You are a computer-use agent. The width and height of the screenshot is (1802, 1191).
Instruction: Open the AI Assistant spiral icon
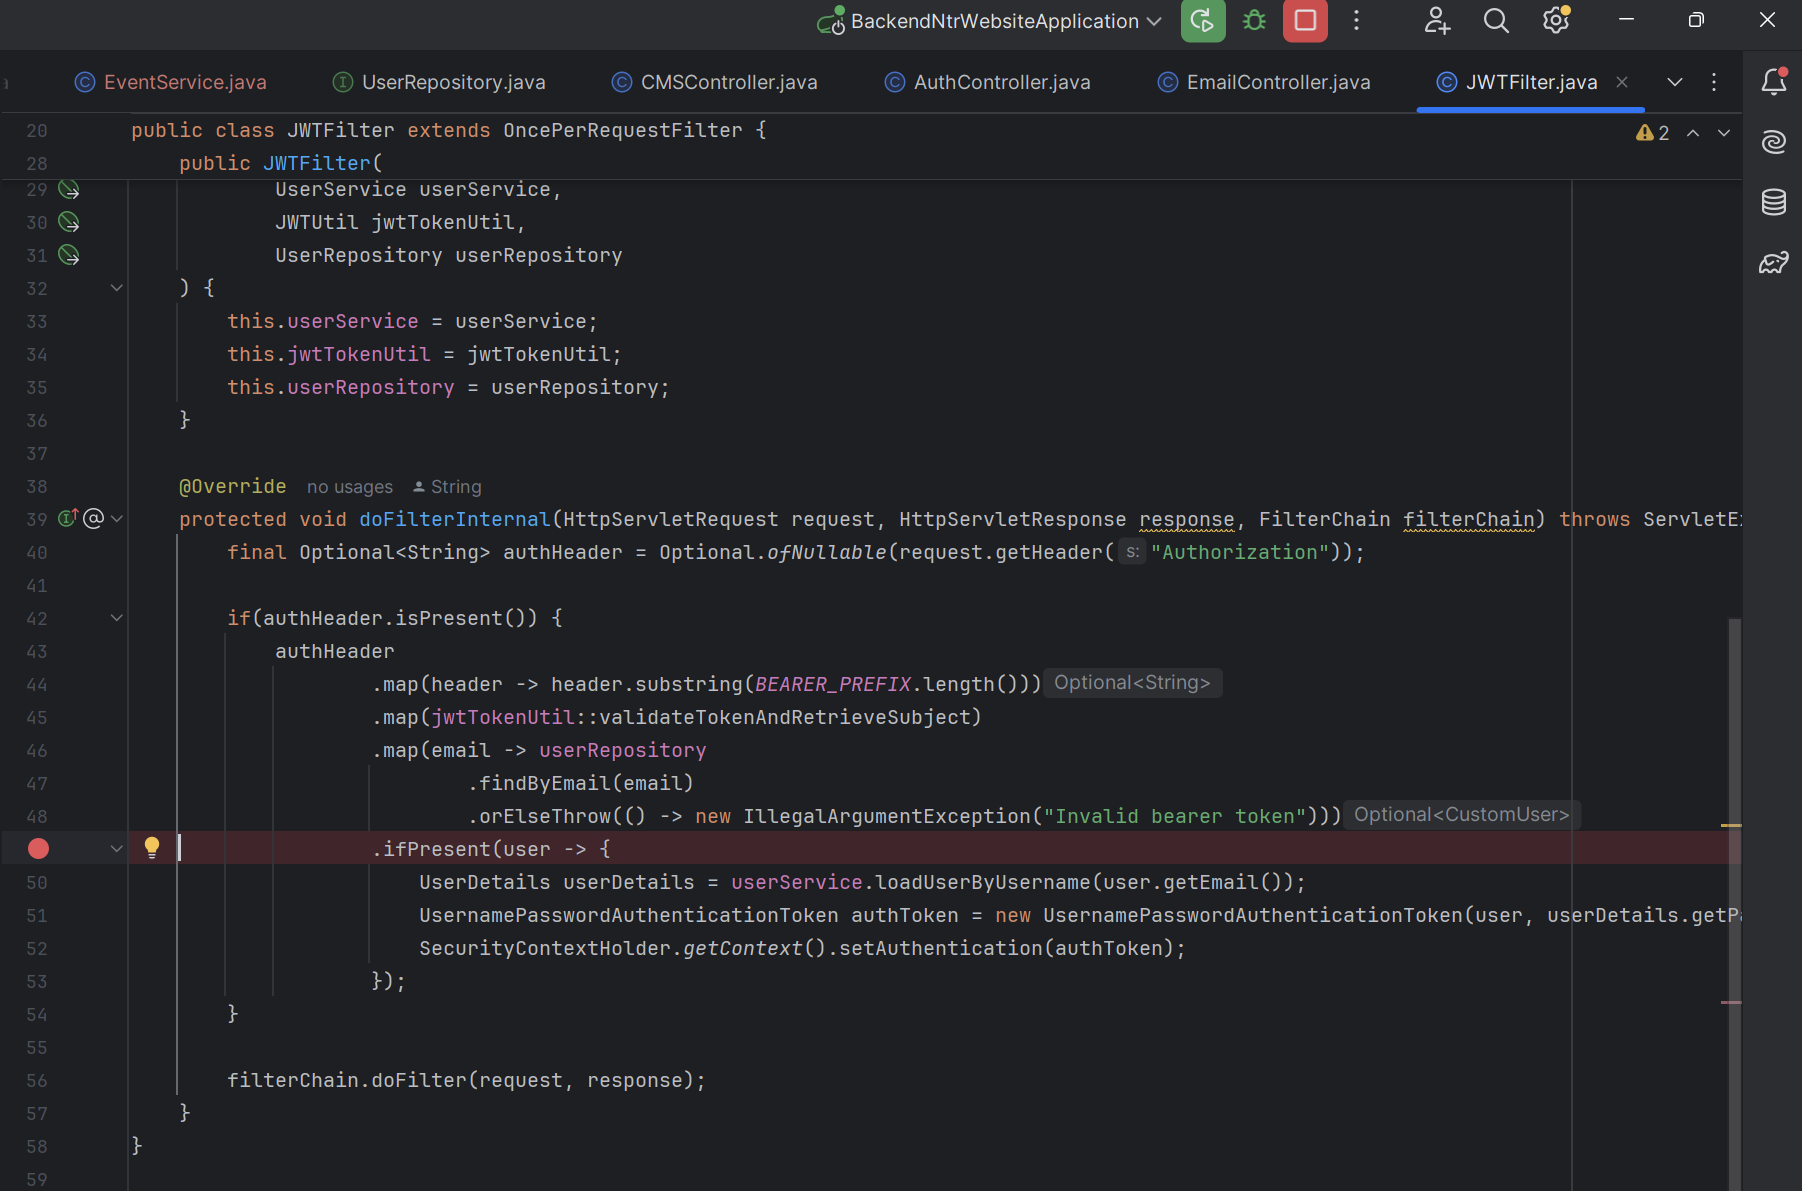click(x=1773, y=143)
